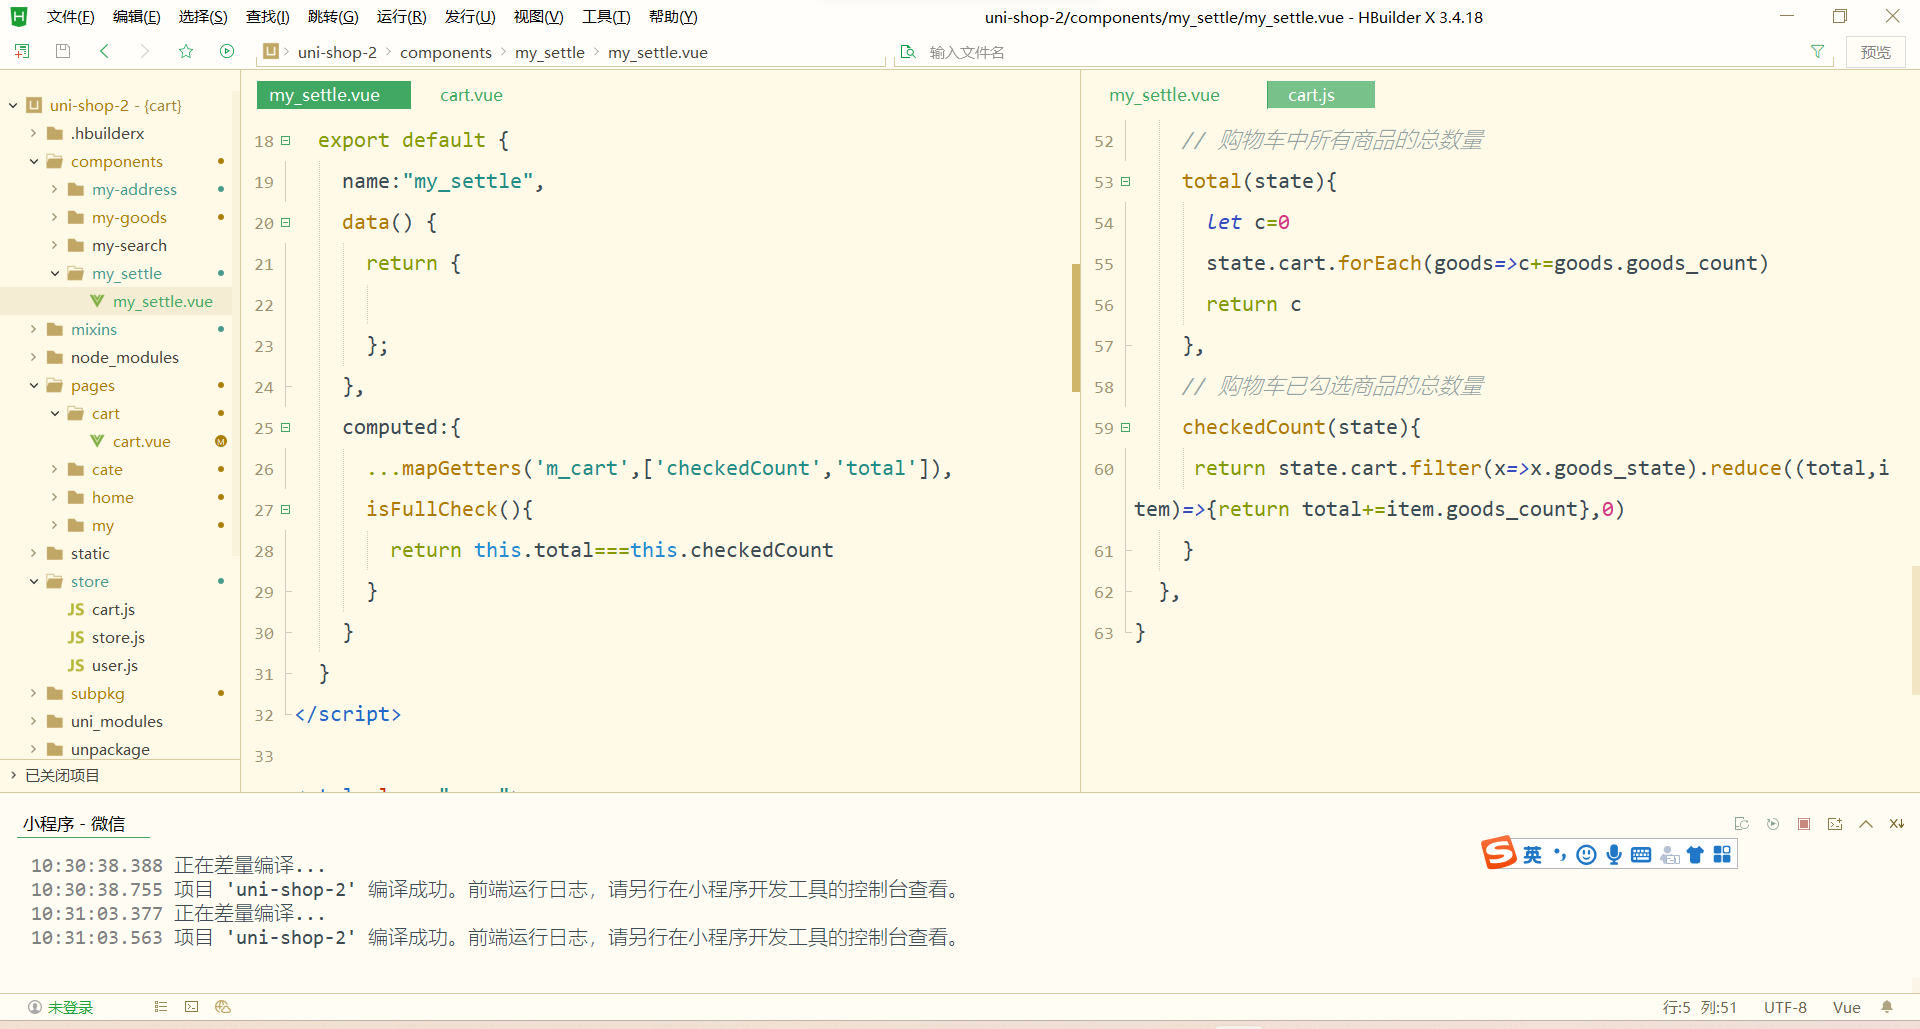Viewport: 1920px width, 1029px height.
Task: Go back with the left arrow icon
Action: tap(104, 51)
